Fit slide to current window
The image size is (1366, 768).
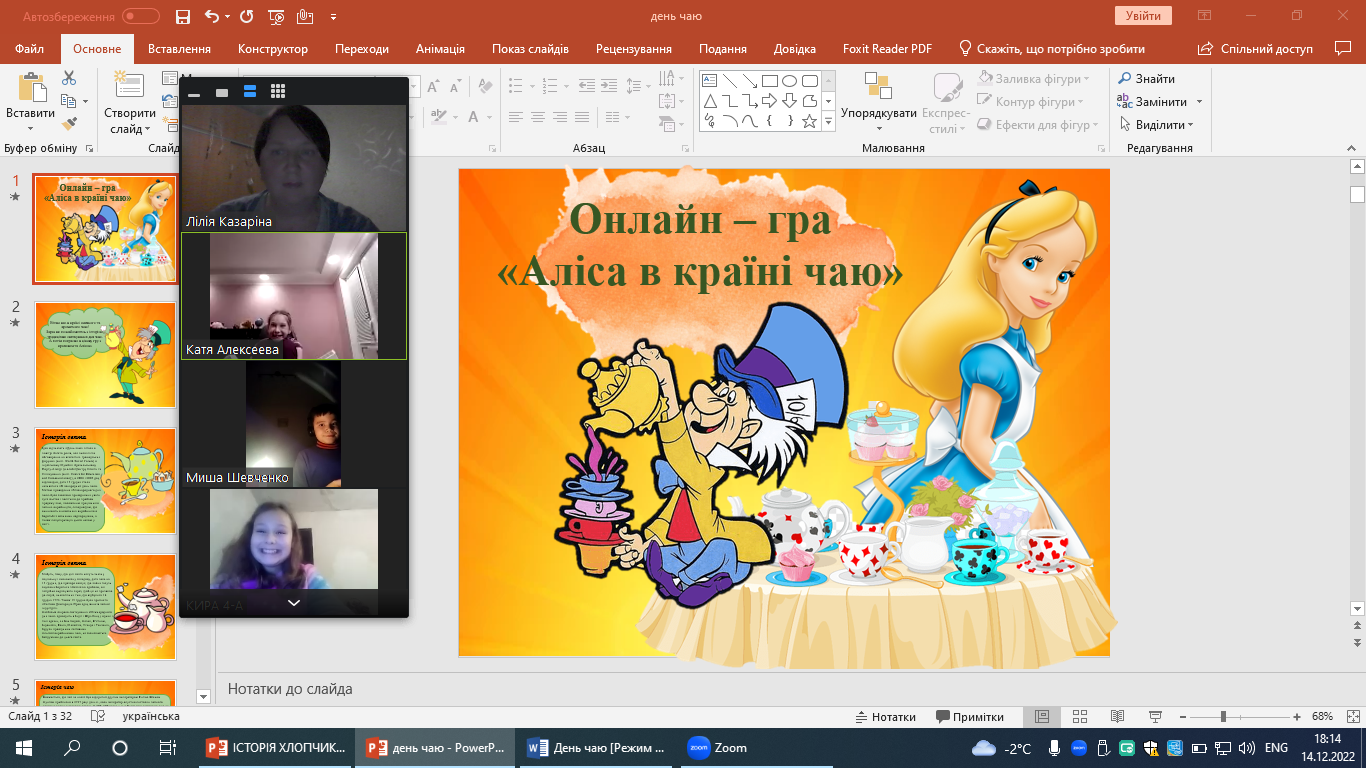click(x=1352, y=717)
